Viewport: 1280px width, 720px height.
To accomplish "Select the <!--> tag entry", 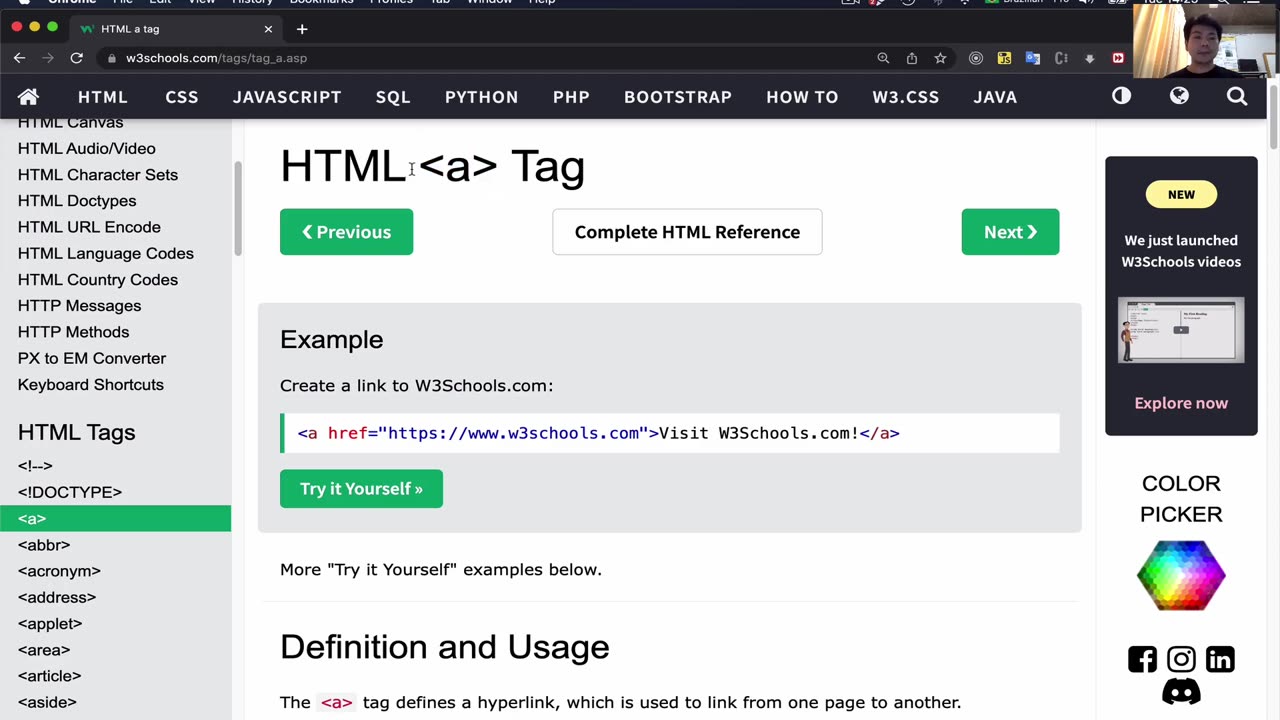I will coord(35,466).
